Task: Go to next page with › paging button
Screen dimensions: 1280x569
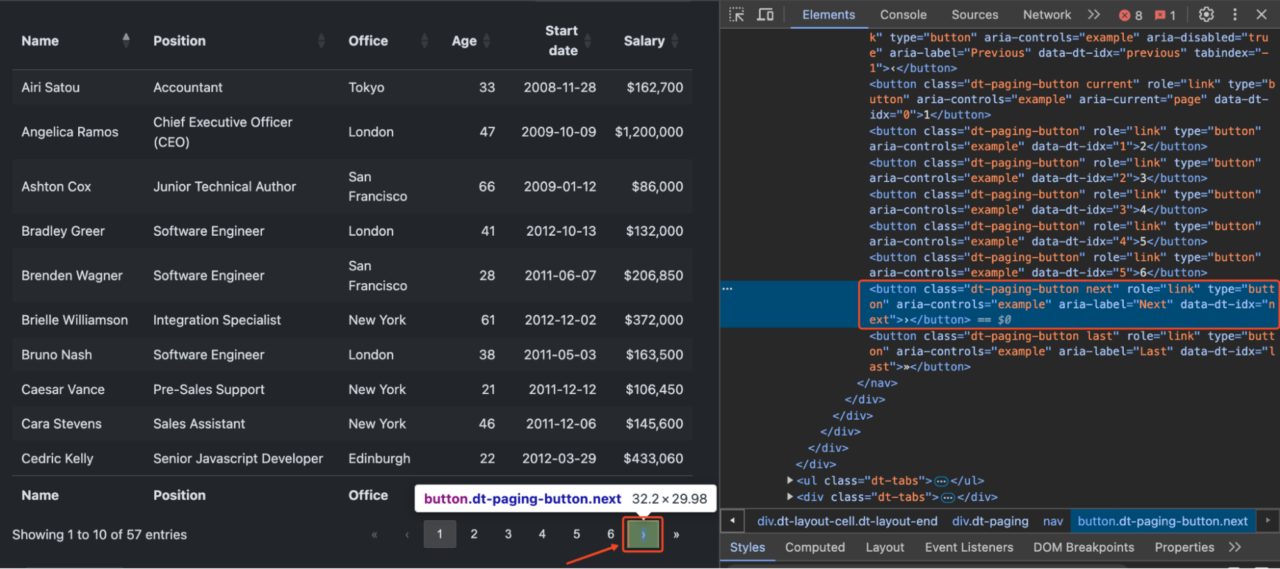Action: [643, 534]
